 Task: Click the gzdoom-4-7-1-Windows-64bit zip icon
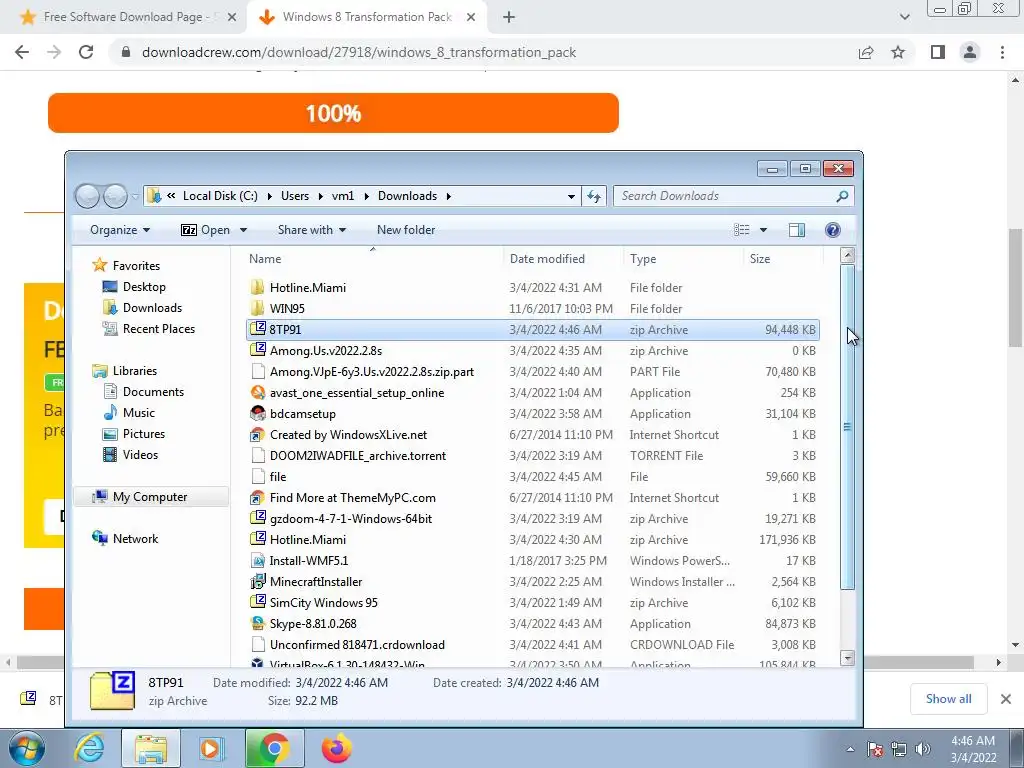(258, 519)
